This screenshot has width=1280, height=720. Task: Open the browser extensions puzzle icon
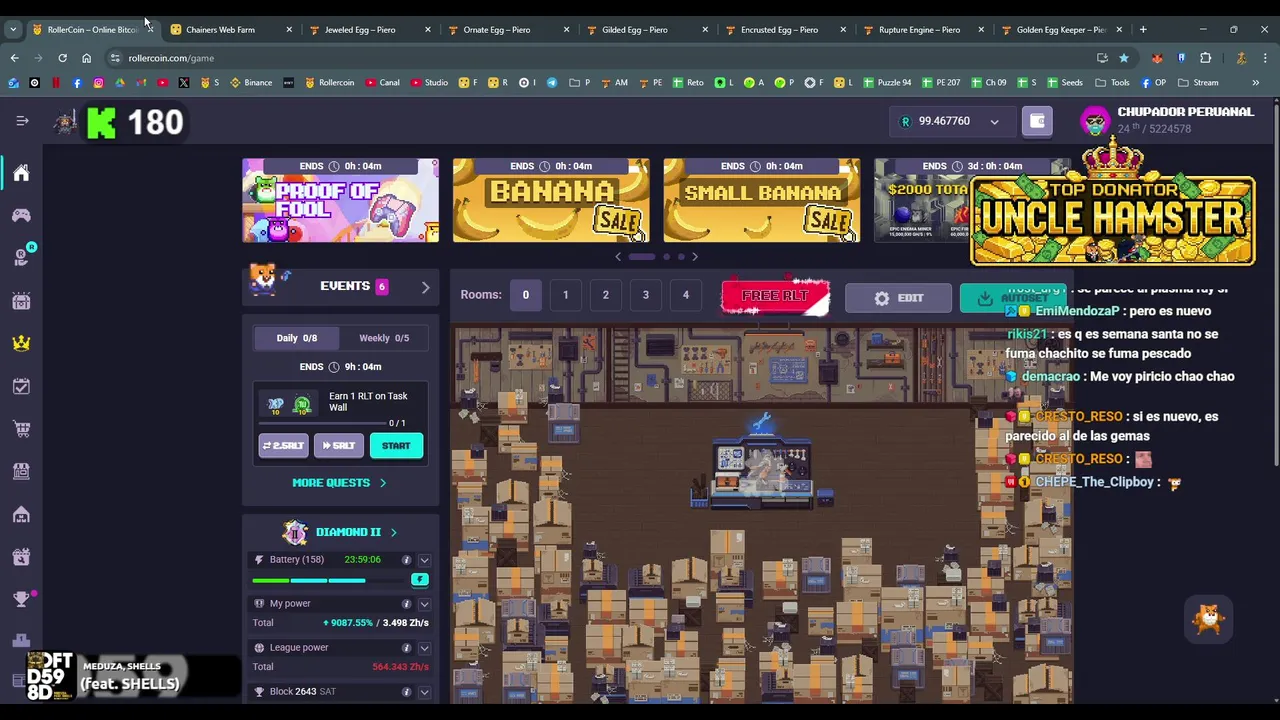tap(1205, 58)
